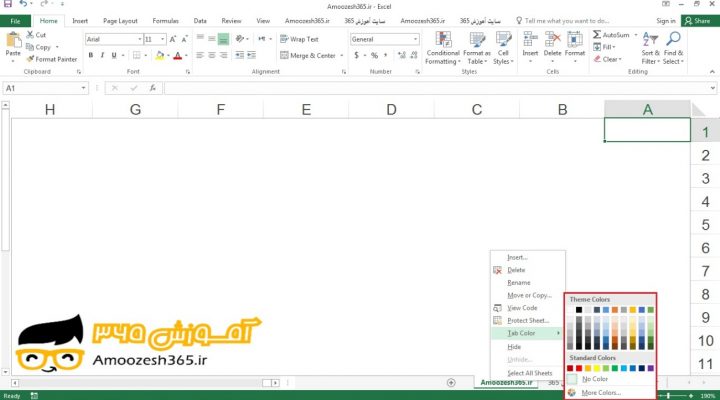Image resolution: width=720 pixels, height=400 pixels.
Task: Click the Sign in link
Action: (x=665, y=21)
